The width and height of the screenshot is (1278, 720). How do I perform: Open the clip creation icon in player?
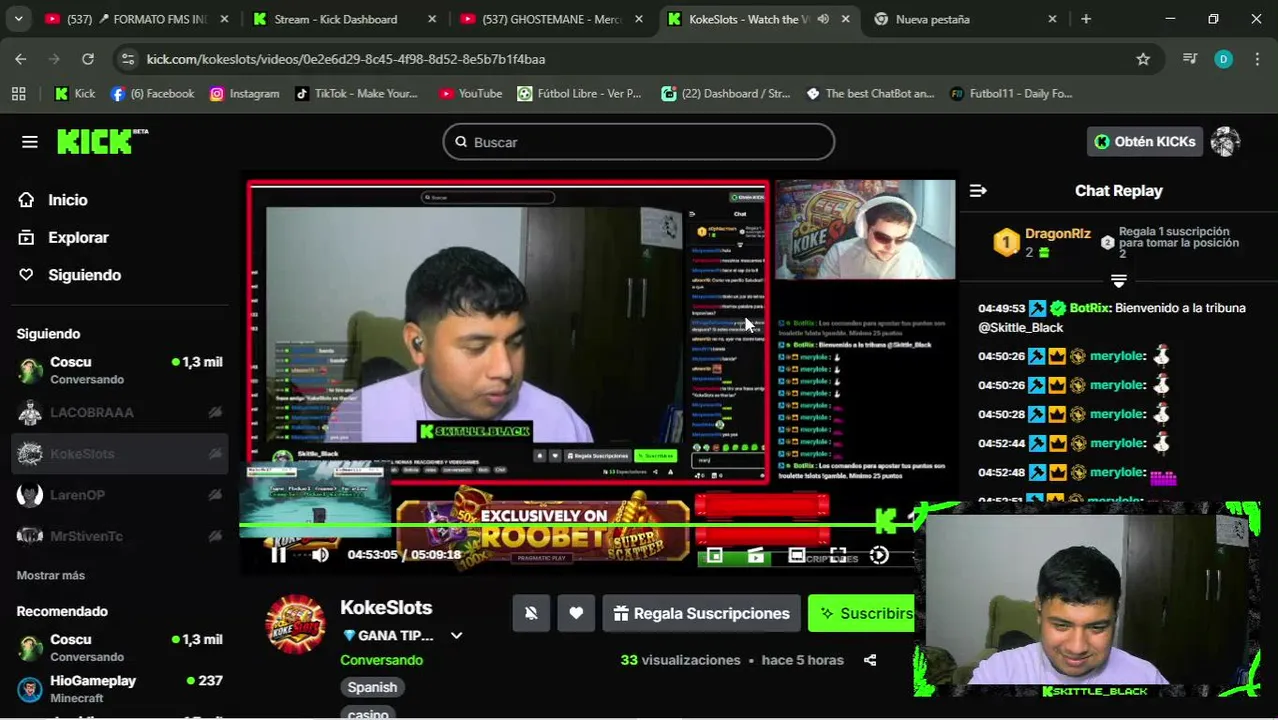pos(755,555)
